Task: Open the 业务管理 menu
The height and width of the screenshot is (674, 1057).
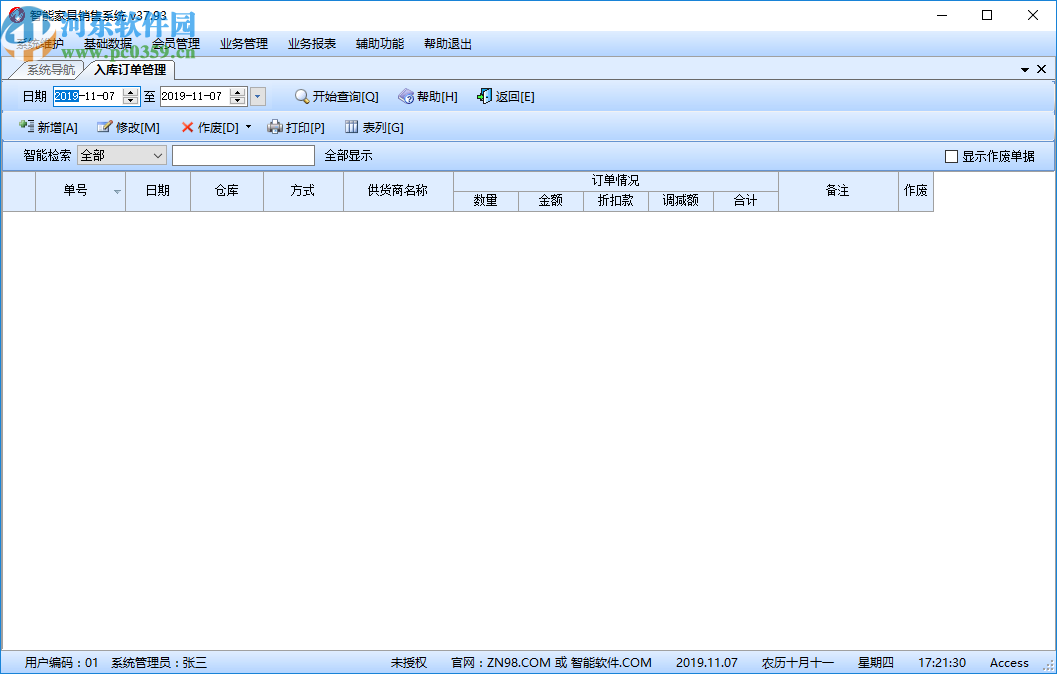Action: [243, 44]
